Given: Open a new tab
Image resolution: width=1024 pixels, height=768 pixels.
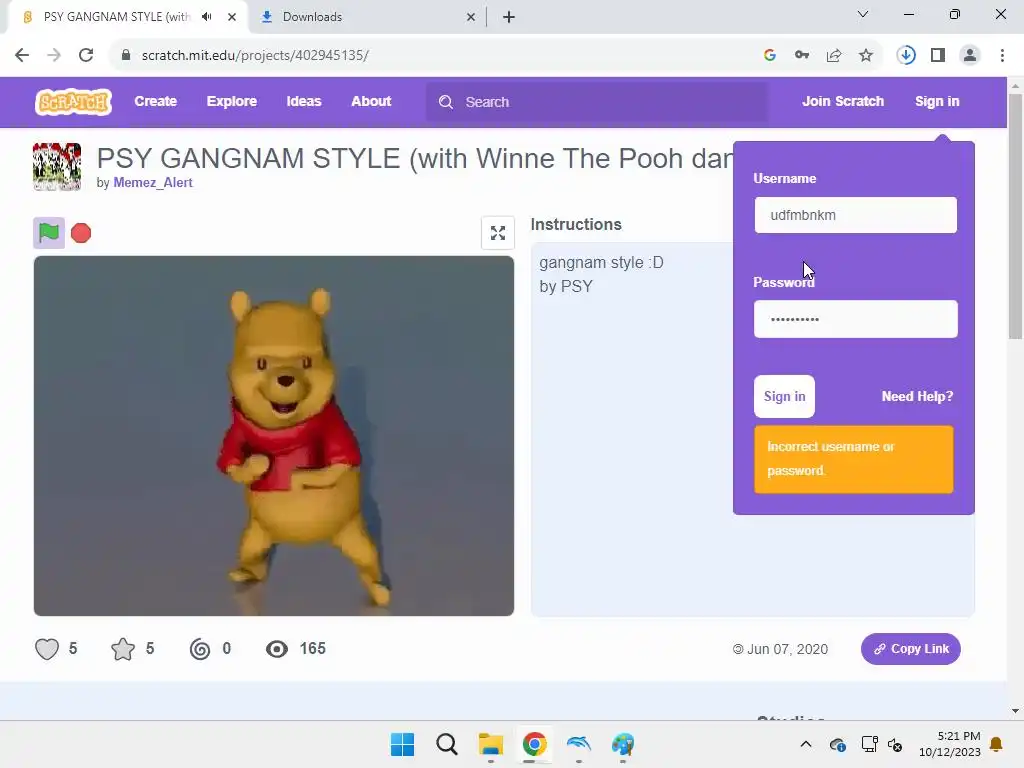Looking at the screenshot, I should (509, 17).
